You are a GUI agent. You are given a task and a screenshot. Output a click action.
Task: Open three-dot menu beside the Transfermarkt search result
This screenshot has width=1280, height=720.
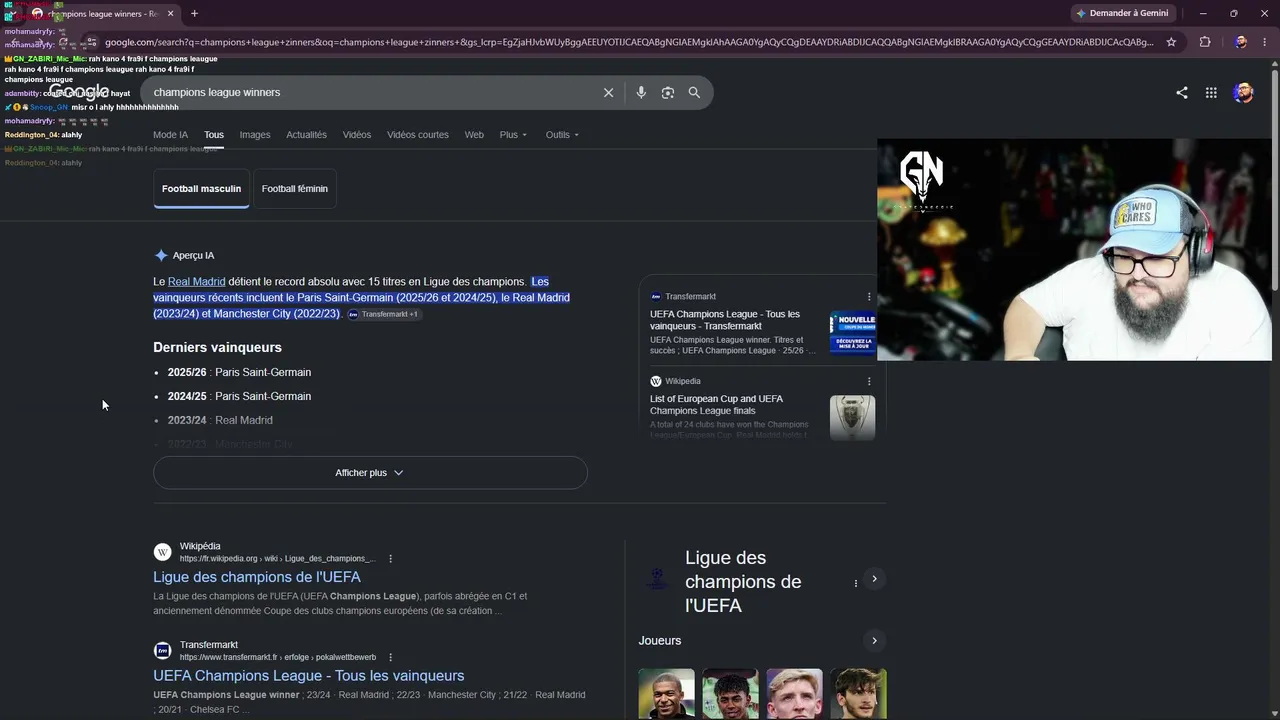pyautogui.click(x=390, y=657)
